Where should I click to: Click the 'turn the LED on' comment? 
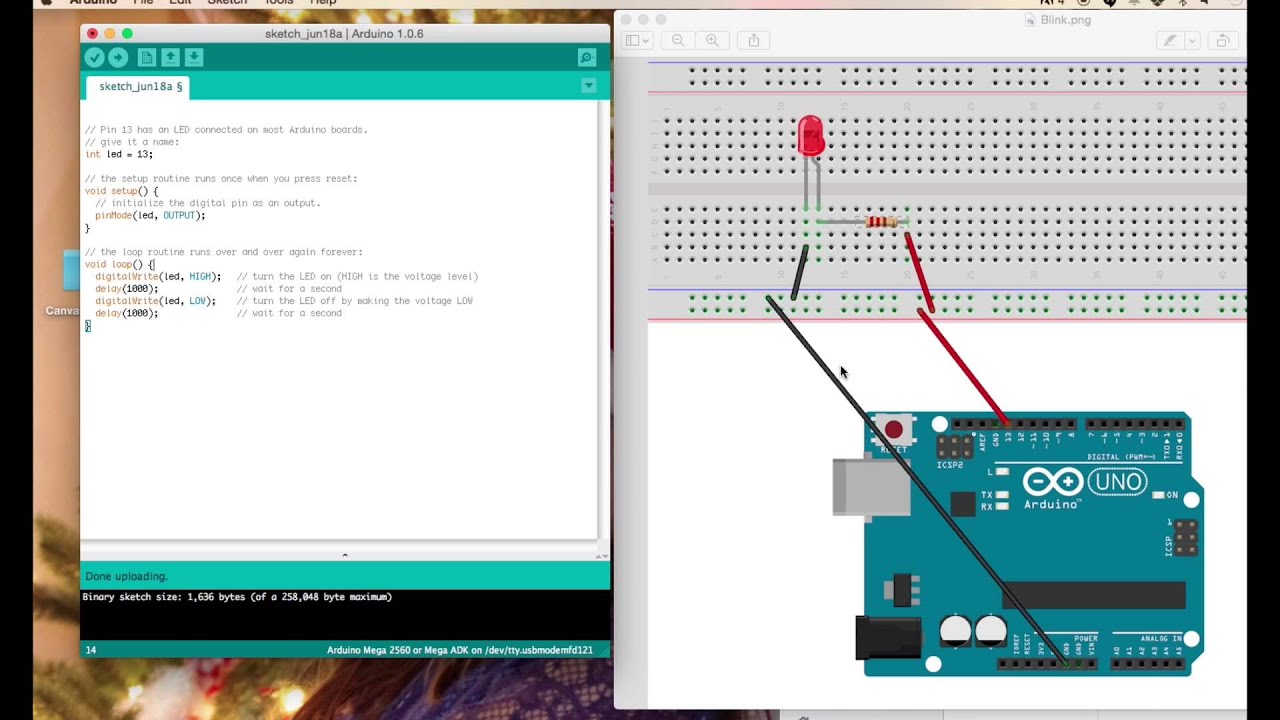pyautogui.click(x=357, y=276)
